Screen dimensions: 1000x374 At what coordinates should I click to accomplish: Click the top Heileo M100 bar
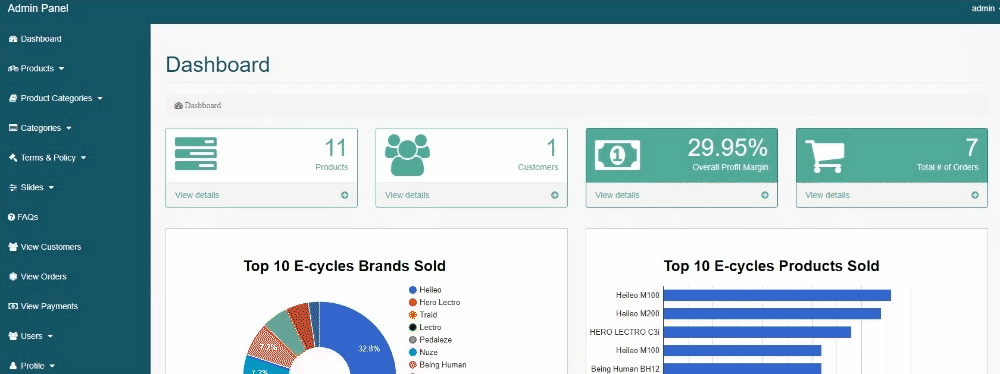(777, 295)
